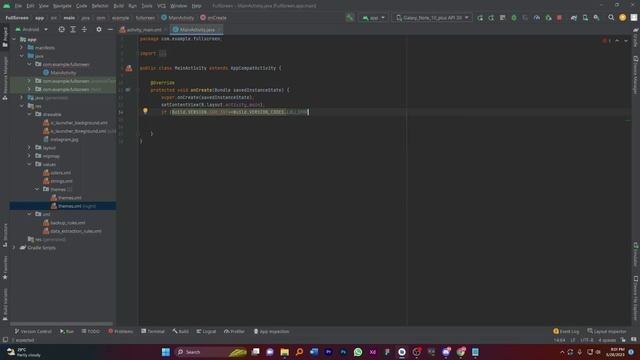Open project panel settings gear
This screenshot has height=360, width=640.
coord(99,29)
